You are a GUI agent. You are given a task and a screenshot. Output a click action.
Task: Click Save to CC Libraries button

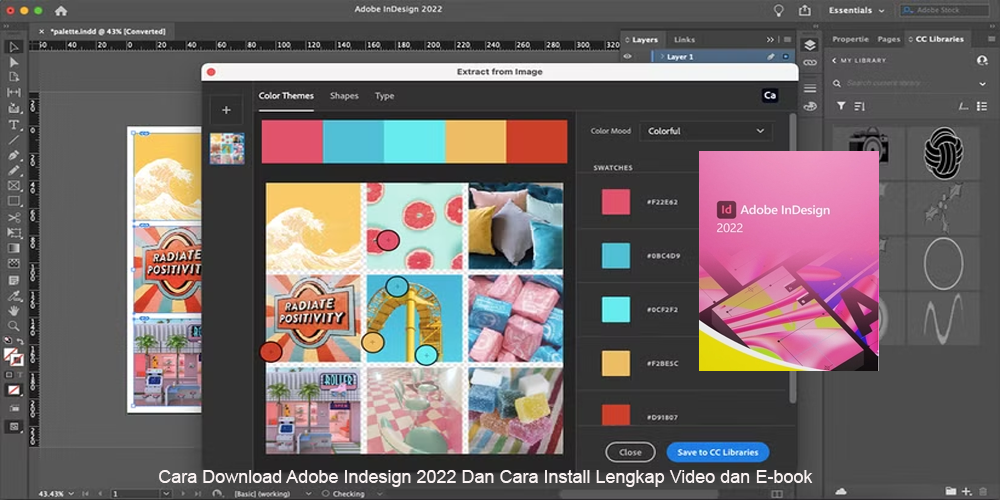click(718, 452)
